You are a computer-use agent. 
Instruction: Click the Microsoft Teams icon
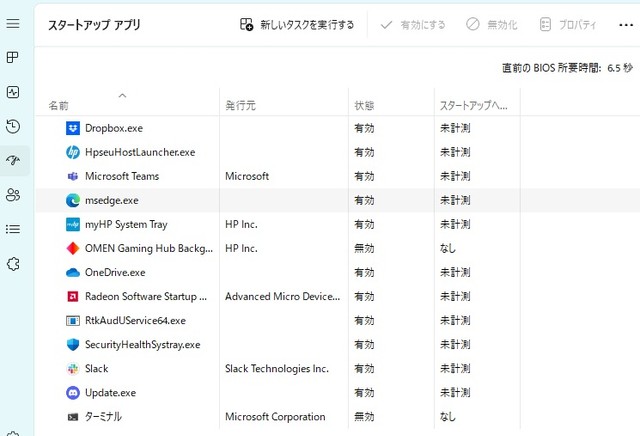click(x=73, y=176)
